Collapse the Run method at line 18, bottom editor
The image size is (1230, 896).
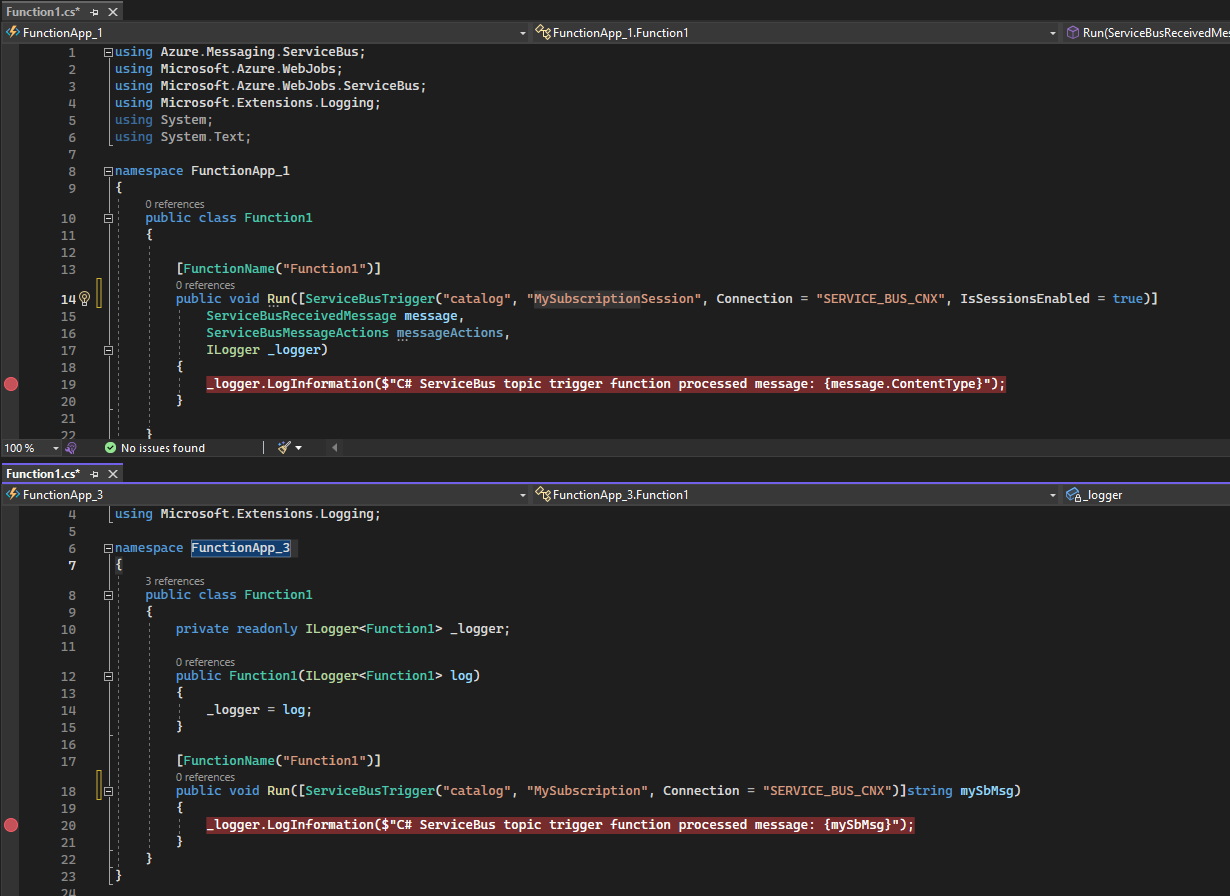108,791
